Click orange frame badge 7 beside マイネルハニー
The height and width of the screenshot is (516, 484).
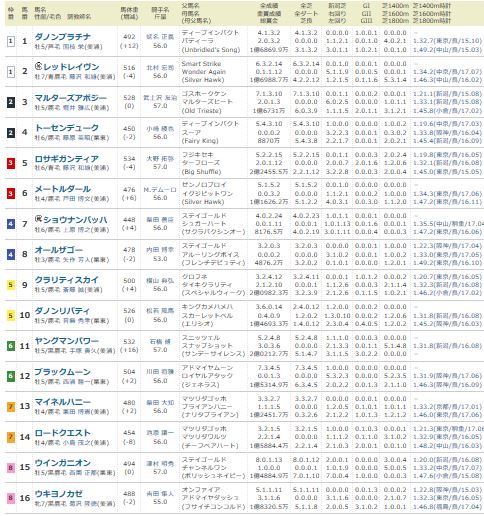pos(11,407)
